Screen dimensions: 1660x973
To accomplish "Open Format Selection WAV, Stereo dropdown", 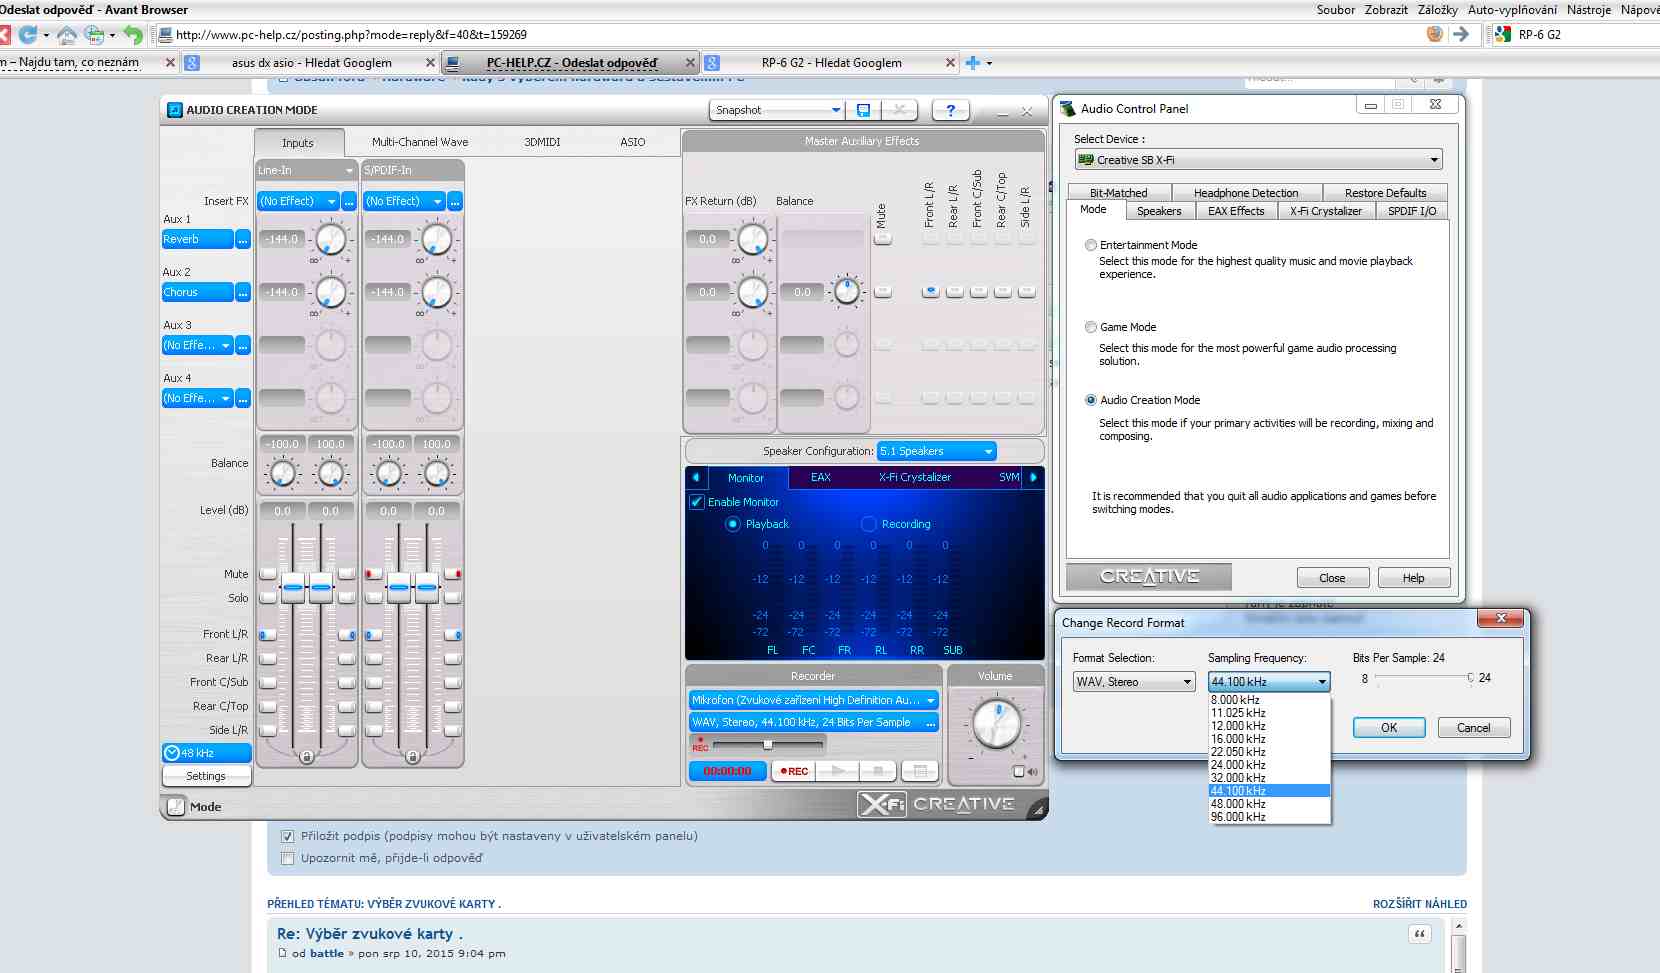I will pyautogui.click(x=1134, y=682).
